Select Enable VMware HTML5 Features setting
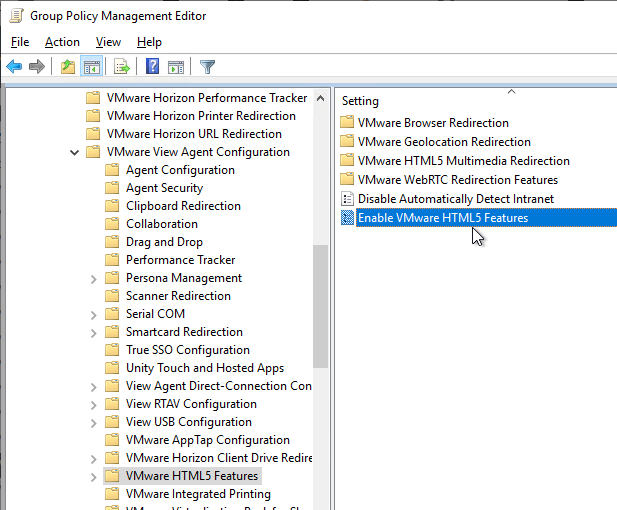 pyautogui.click(x=443, y=218)
